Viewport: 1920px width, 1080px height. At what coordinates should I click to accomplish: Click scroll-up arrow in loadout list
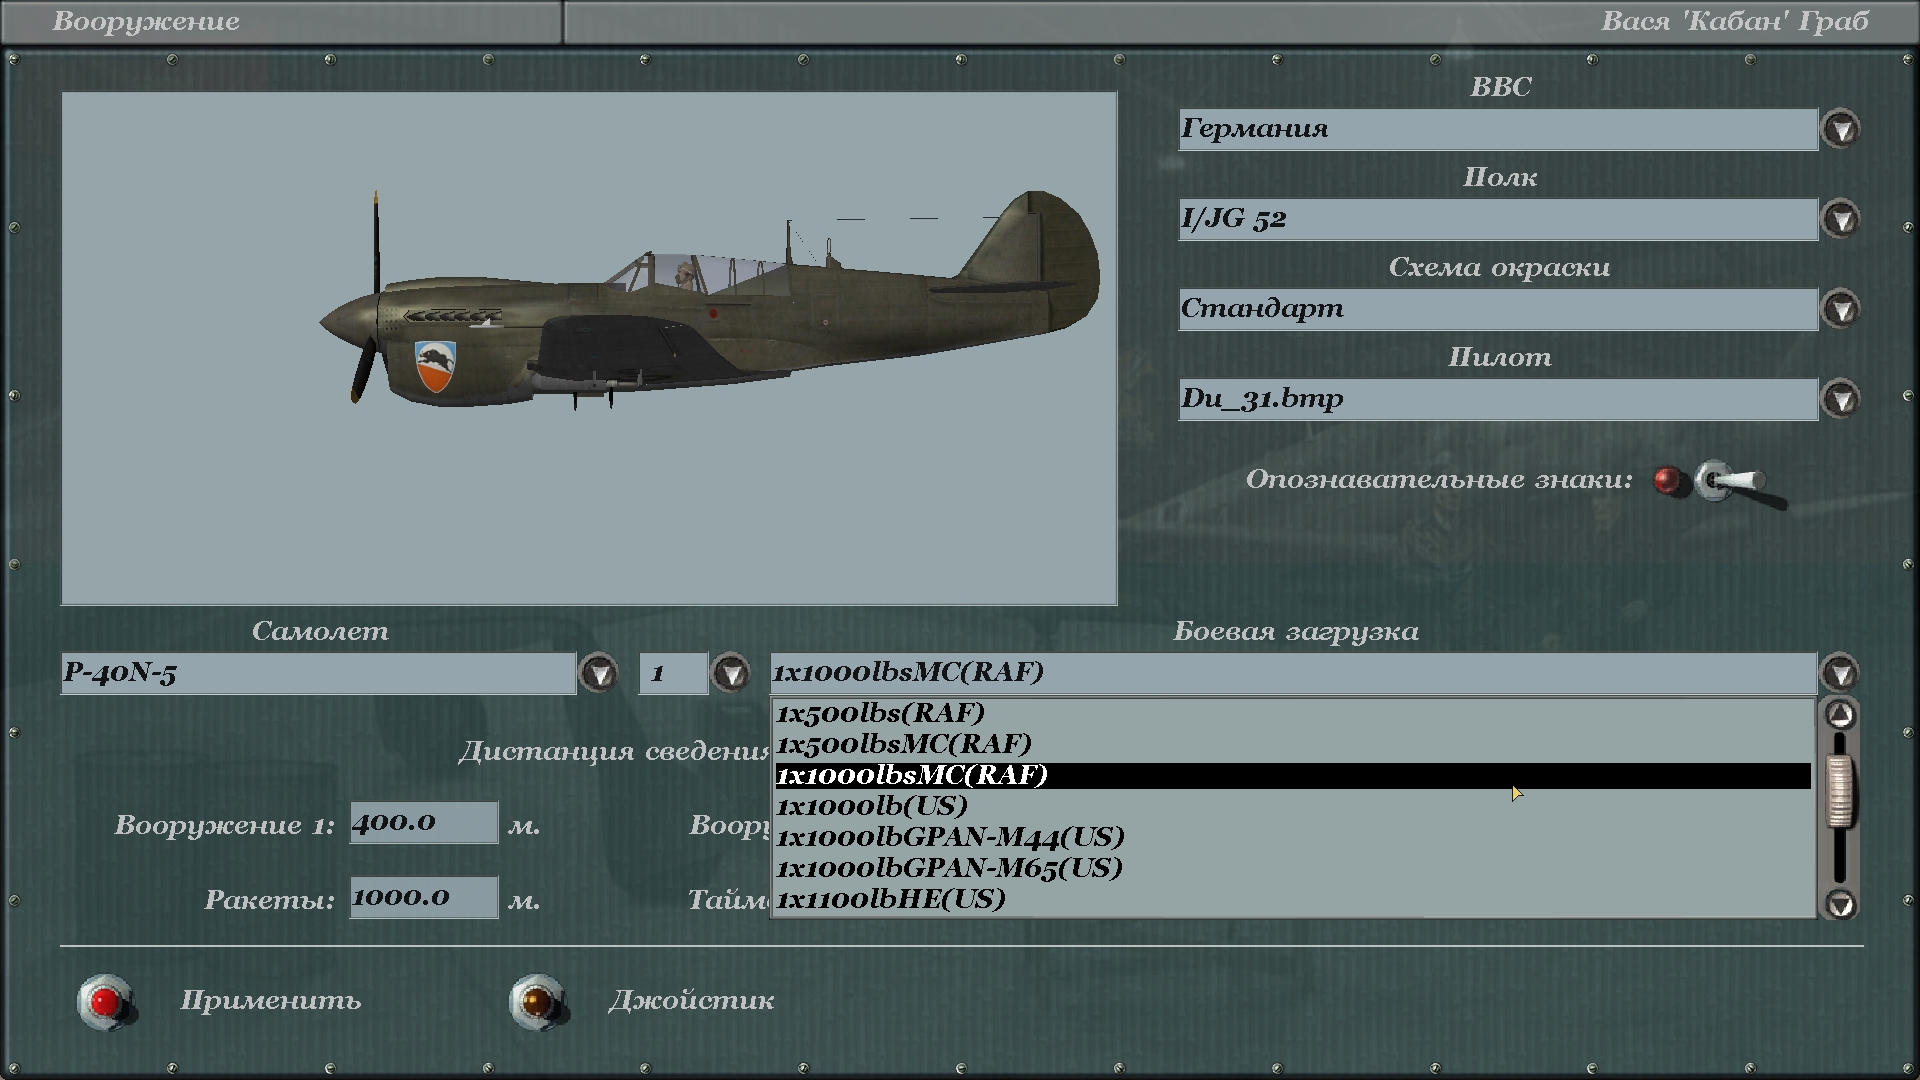[x=1841, y=714]
